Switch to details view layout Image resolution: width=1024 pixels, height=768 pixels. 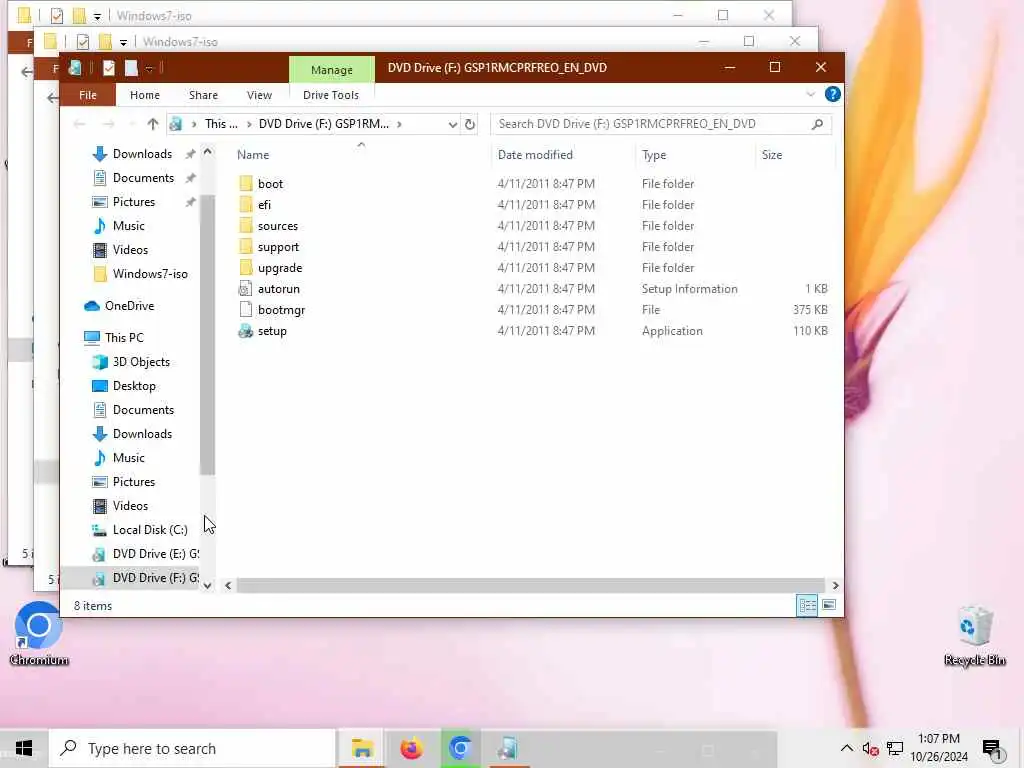807,605
